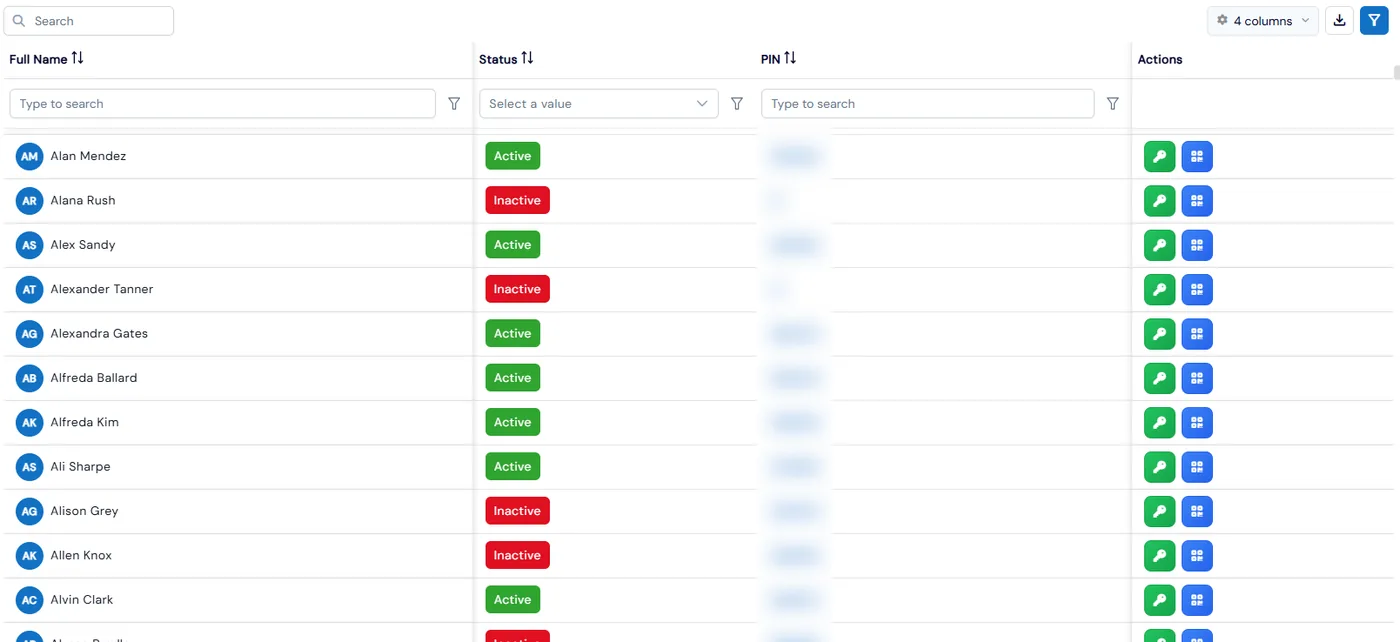Click the key icon in Alana Rush's row
The height and width of the screenshot is (642, 1400).
(x=1160, y=201)
